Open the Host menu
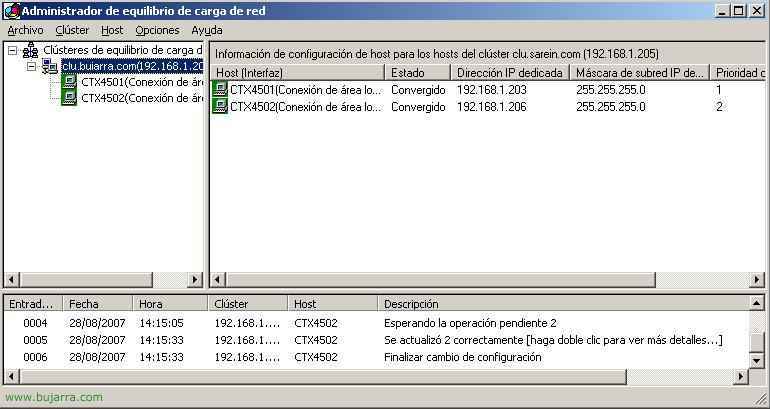The height and width of the screenshot is (409, 770). (112, 30)
